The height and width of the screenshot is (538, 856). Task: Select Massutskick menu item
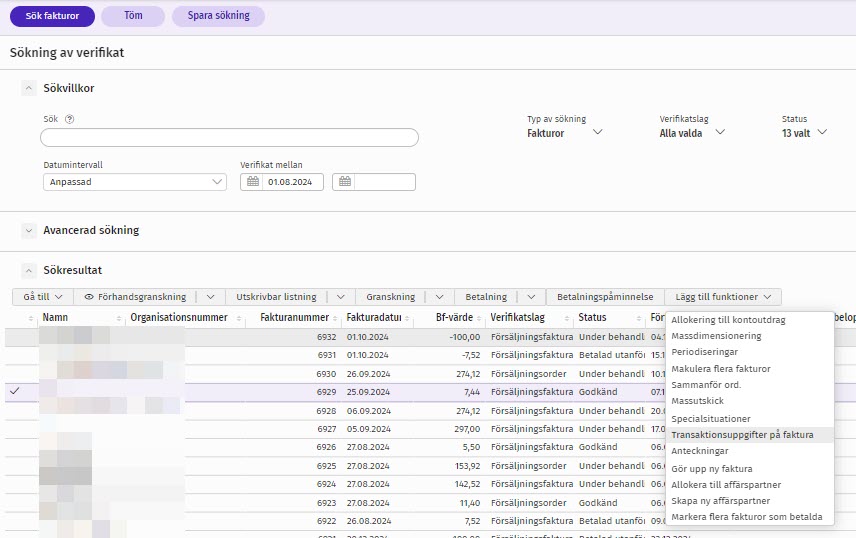click(697, 401)
